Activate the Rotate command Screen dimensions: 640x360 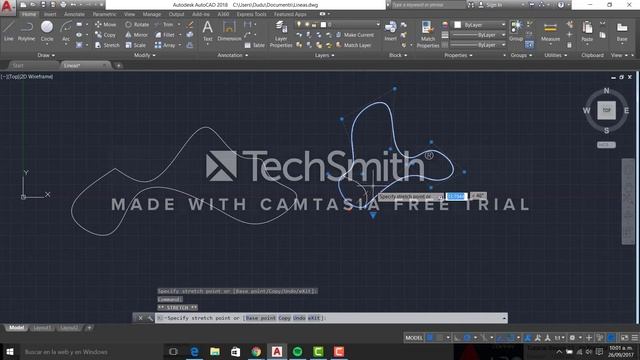pos(137,24)
